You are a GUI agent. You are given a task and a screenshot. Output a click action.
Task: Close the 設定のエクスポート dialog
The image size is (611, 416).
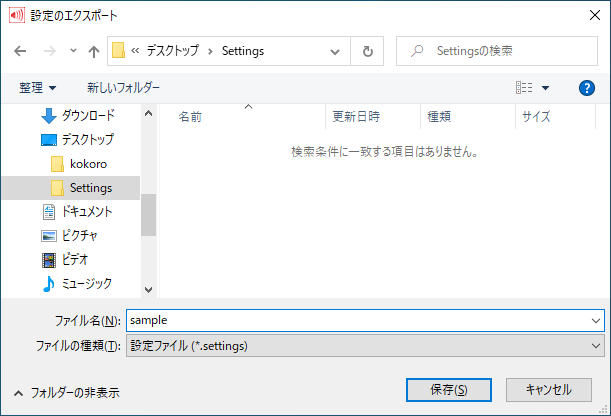[595, 15]
